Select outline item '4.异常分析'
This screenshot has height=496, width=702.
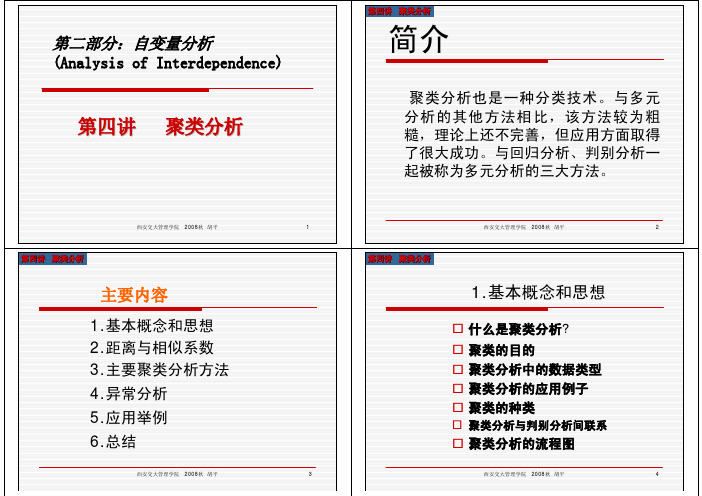pyautogui.click(x=128, y=393)
